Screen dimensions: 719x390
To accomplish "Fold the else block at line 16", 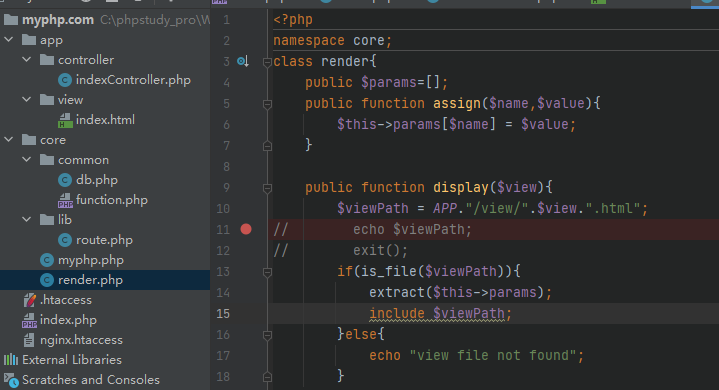I will (x=267, y=335).
